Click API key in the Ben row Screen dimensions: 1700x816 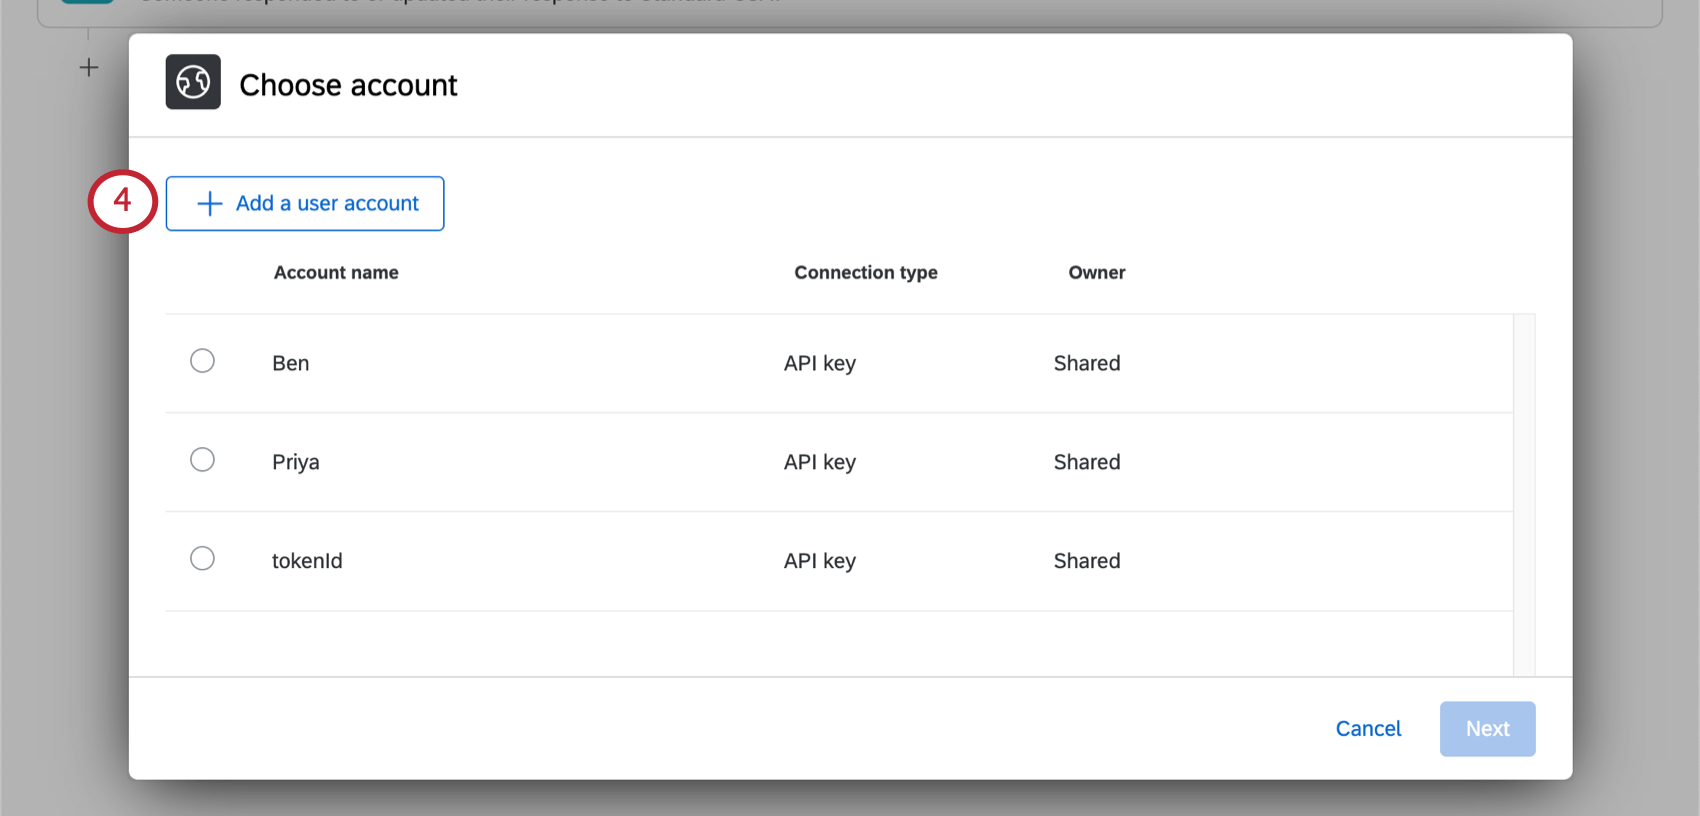(x=820, y=364)
